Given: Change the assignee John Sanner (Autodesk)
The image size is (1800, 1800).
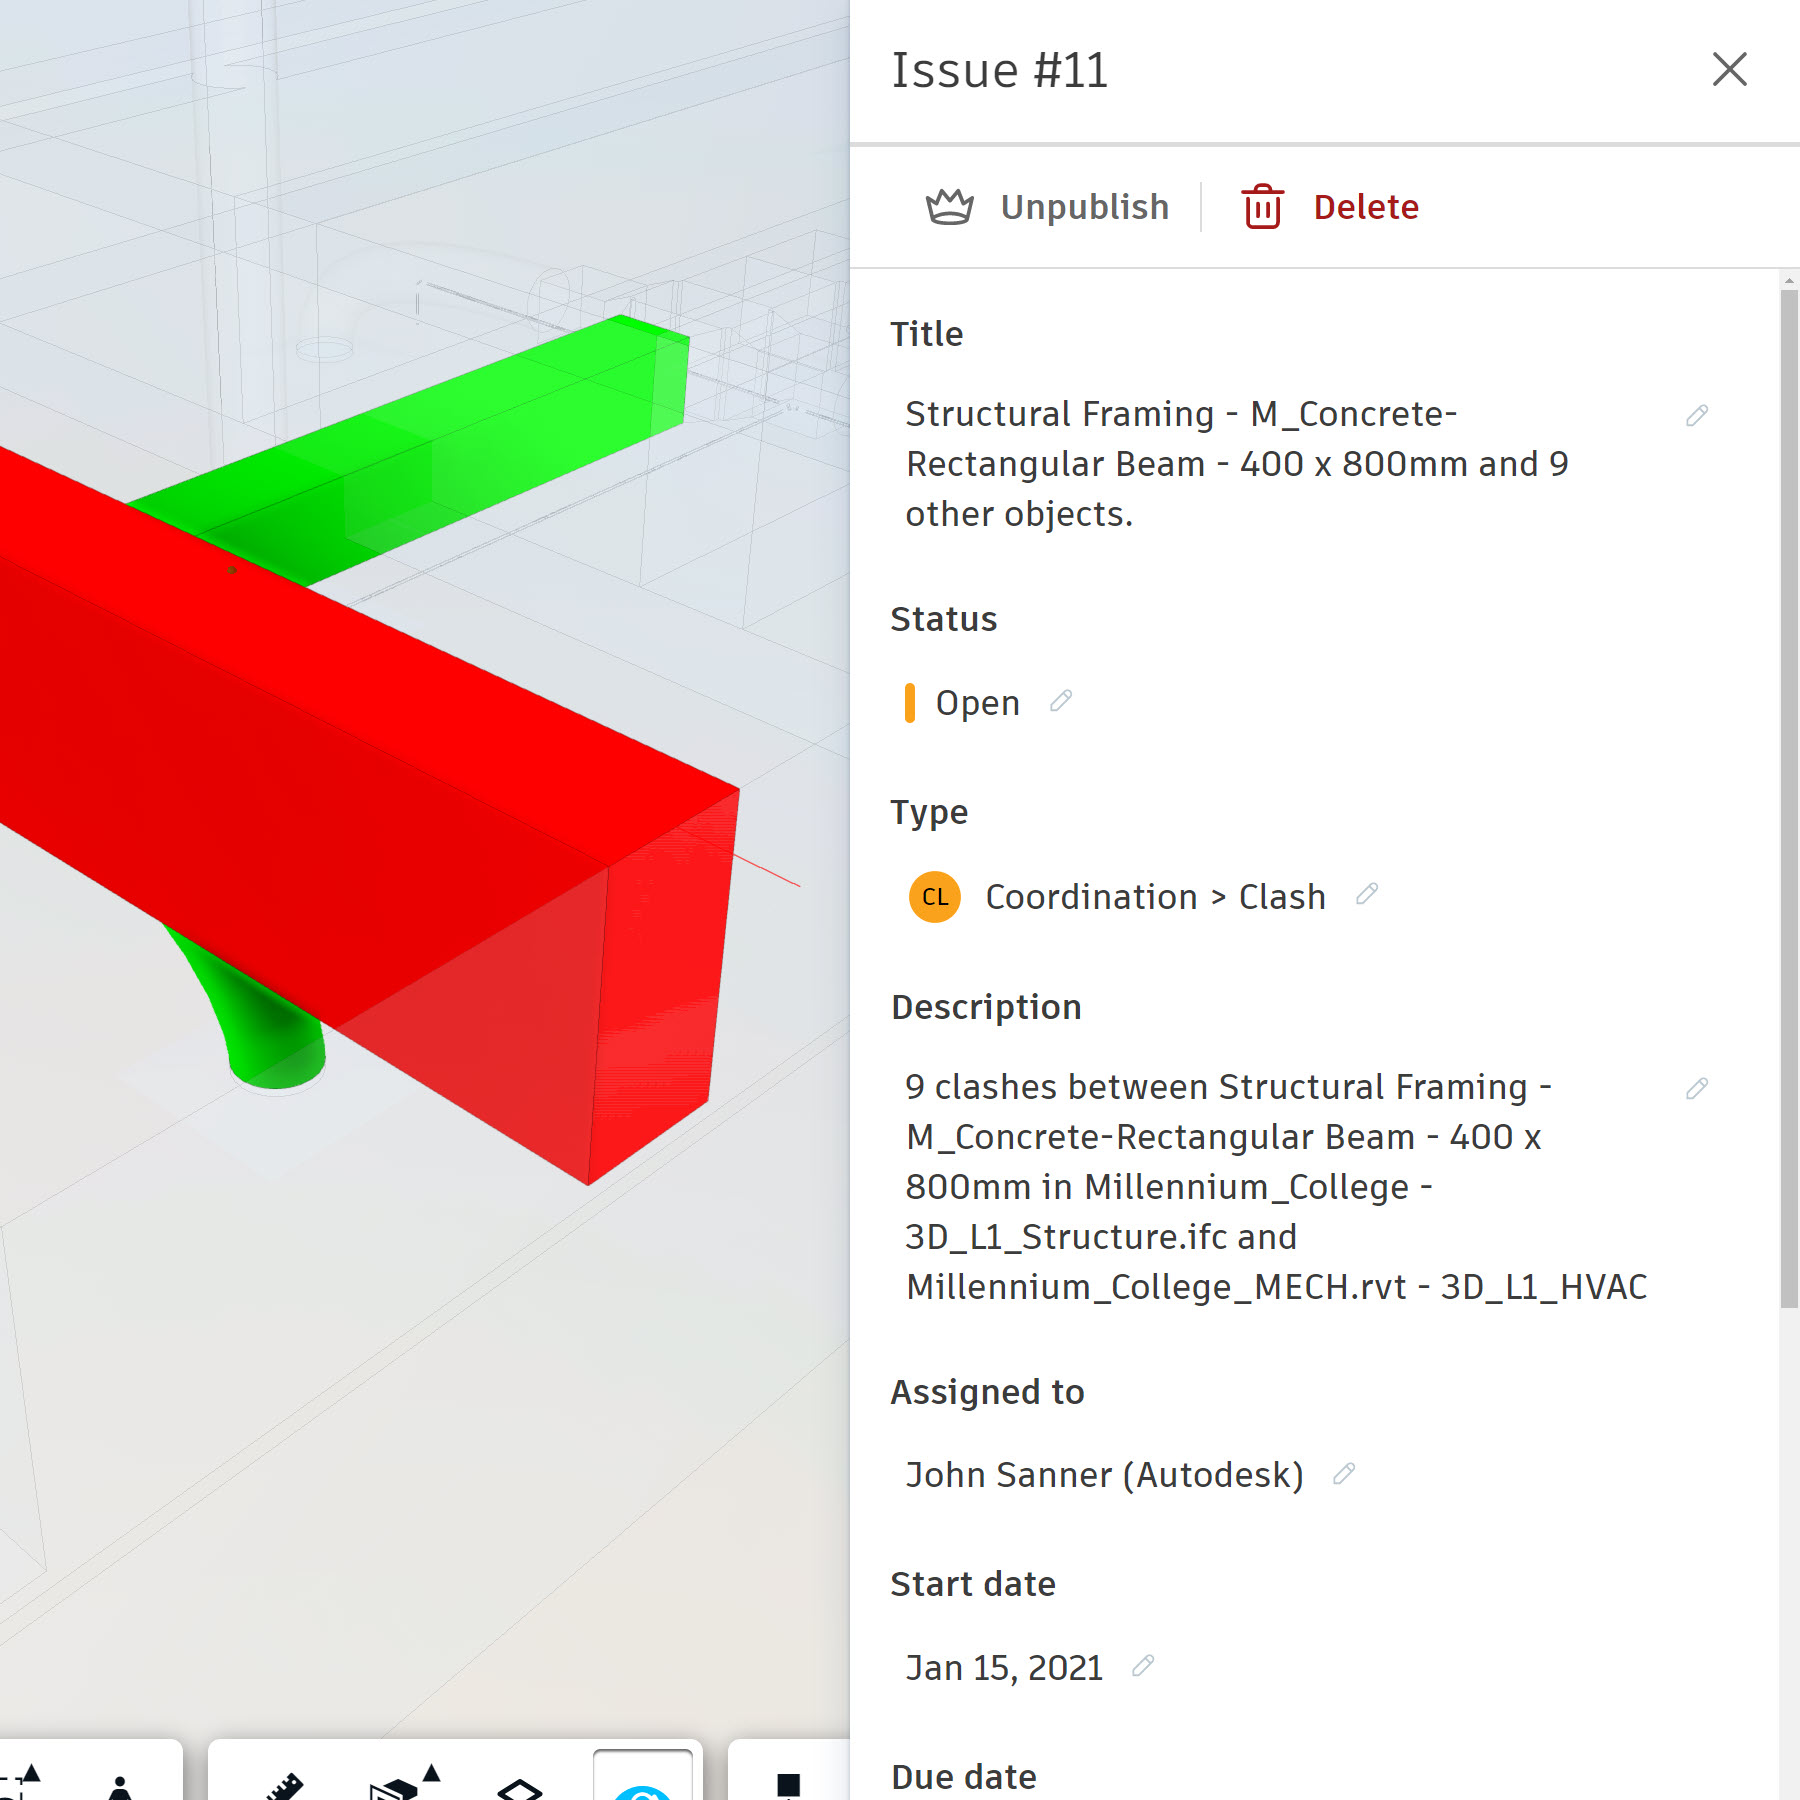Looking at the screenshot, I should click(1104, 1475).
